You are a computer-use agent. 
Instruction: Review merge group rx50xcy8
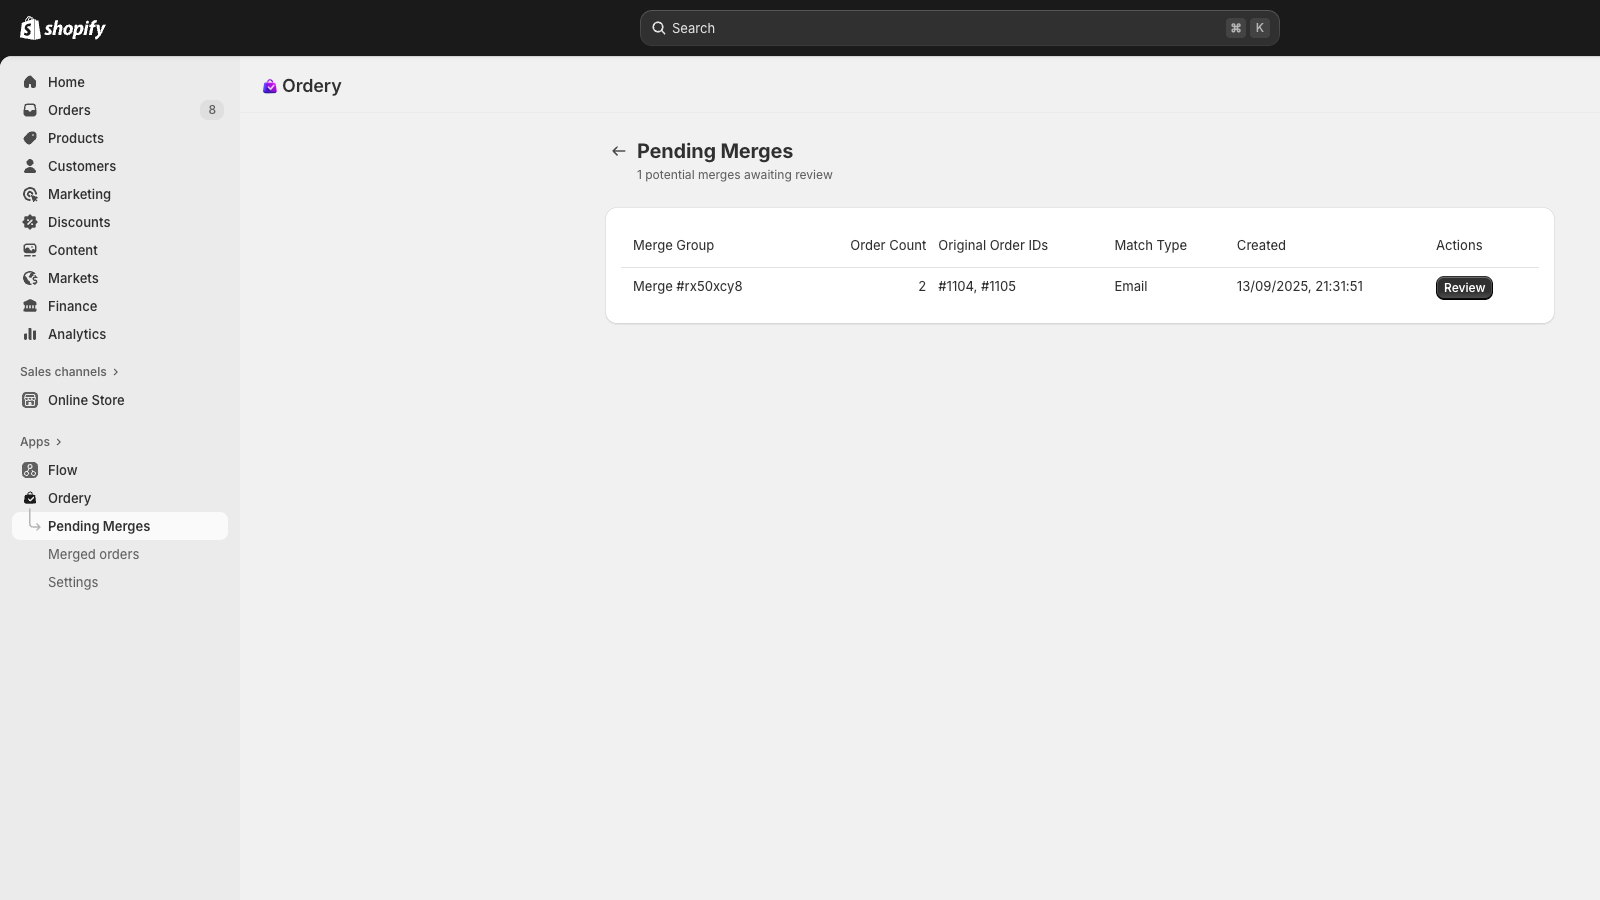click(x=1464, y=288)
